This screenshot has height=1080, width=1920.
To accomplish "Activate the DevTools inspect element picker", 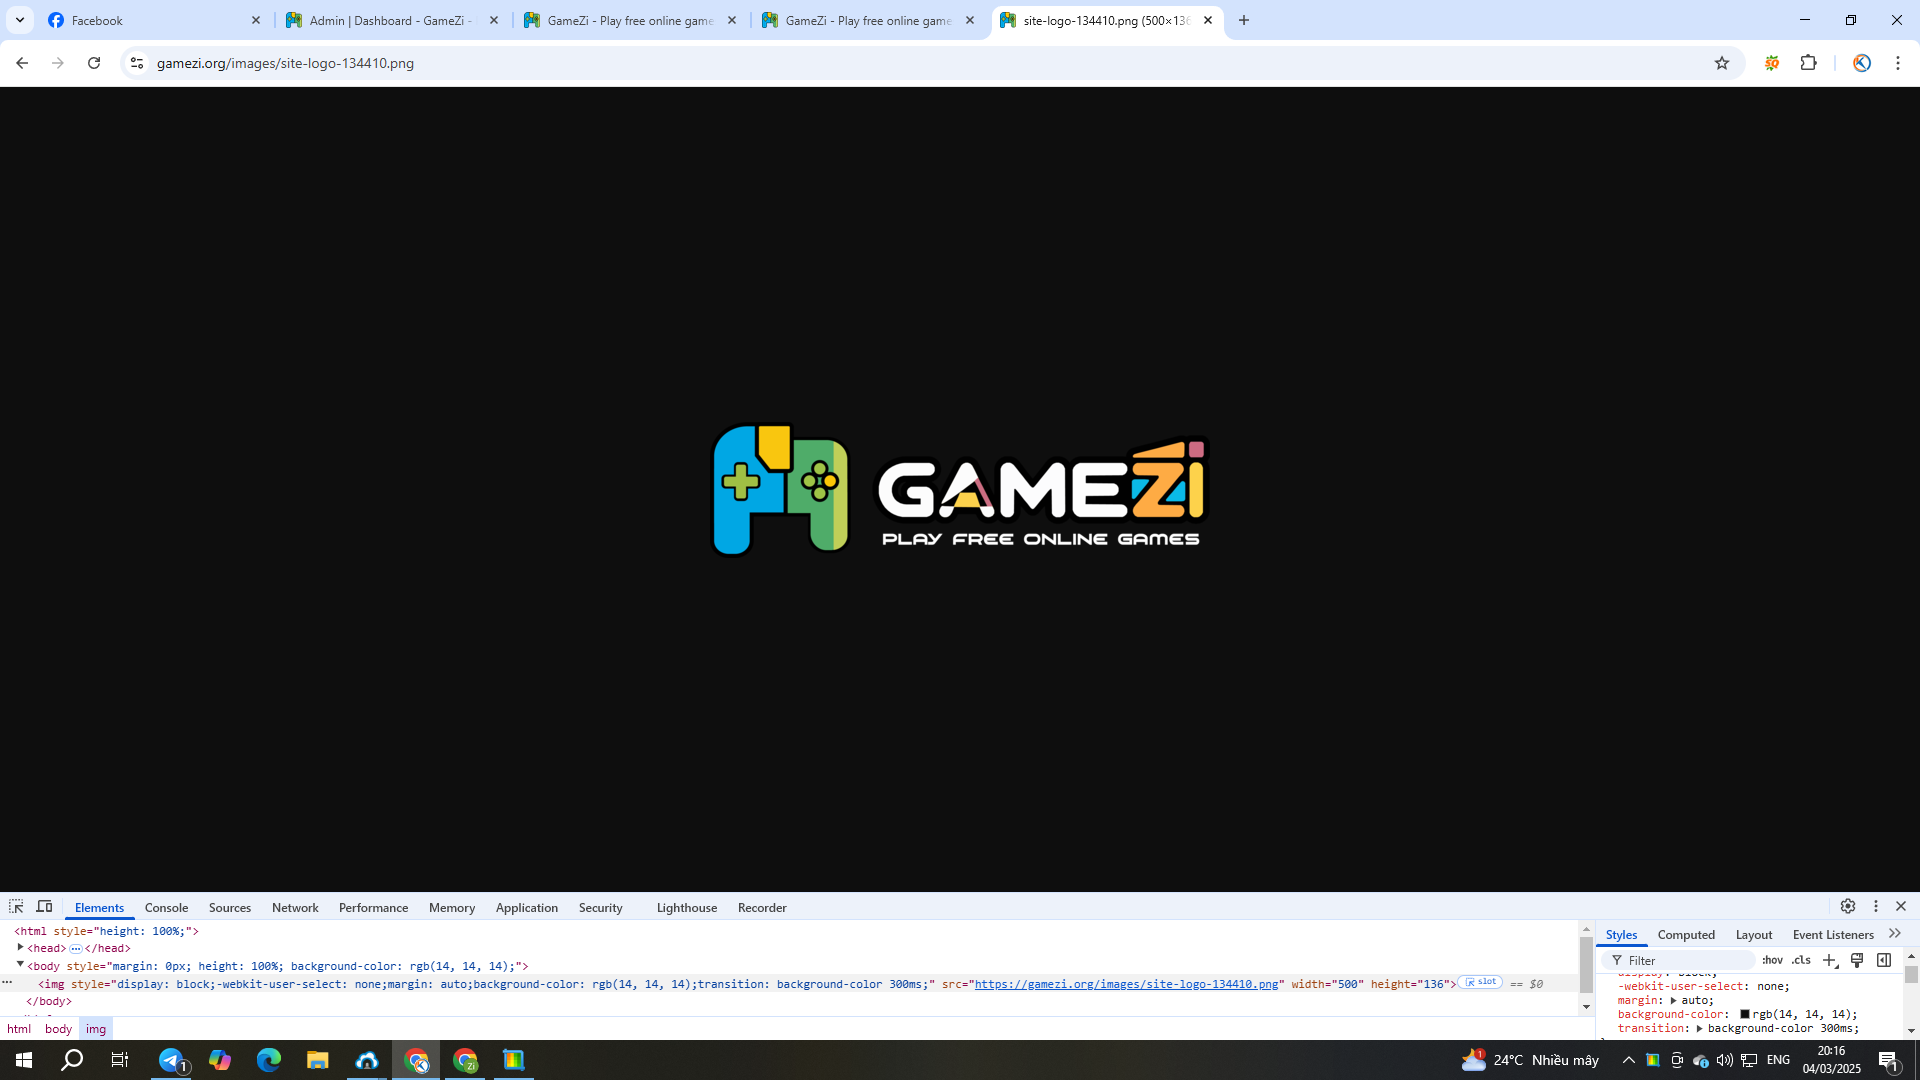I will click(16, 906).
